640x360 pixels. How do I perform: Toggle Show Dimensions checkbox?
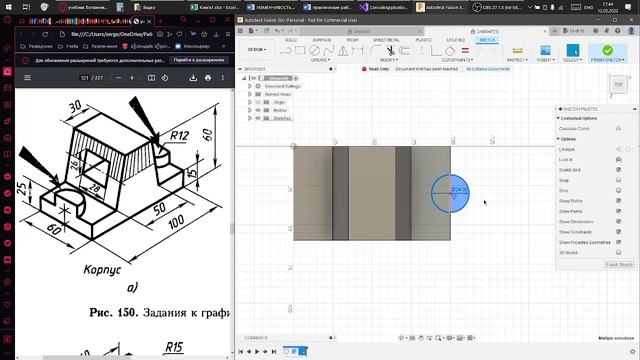(618, 221)
